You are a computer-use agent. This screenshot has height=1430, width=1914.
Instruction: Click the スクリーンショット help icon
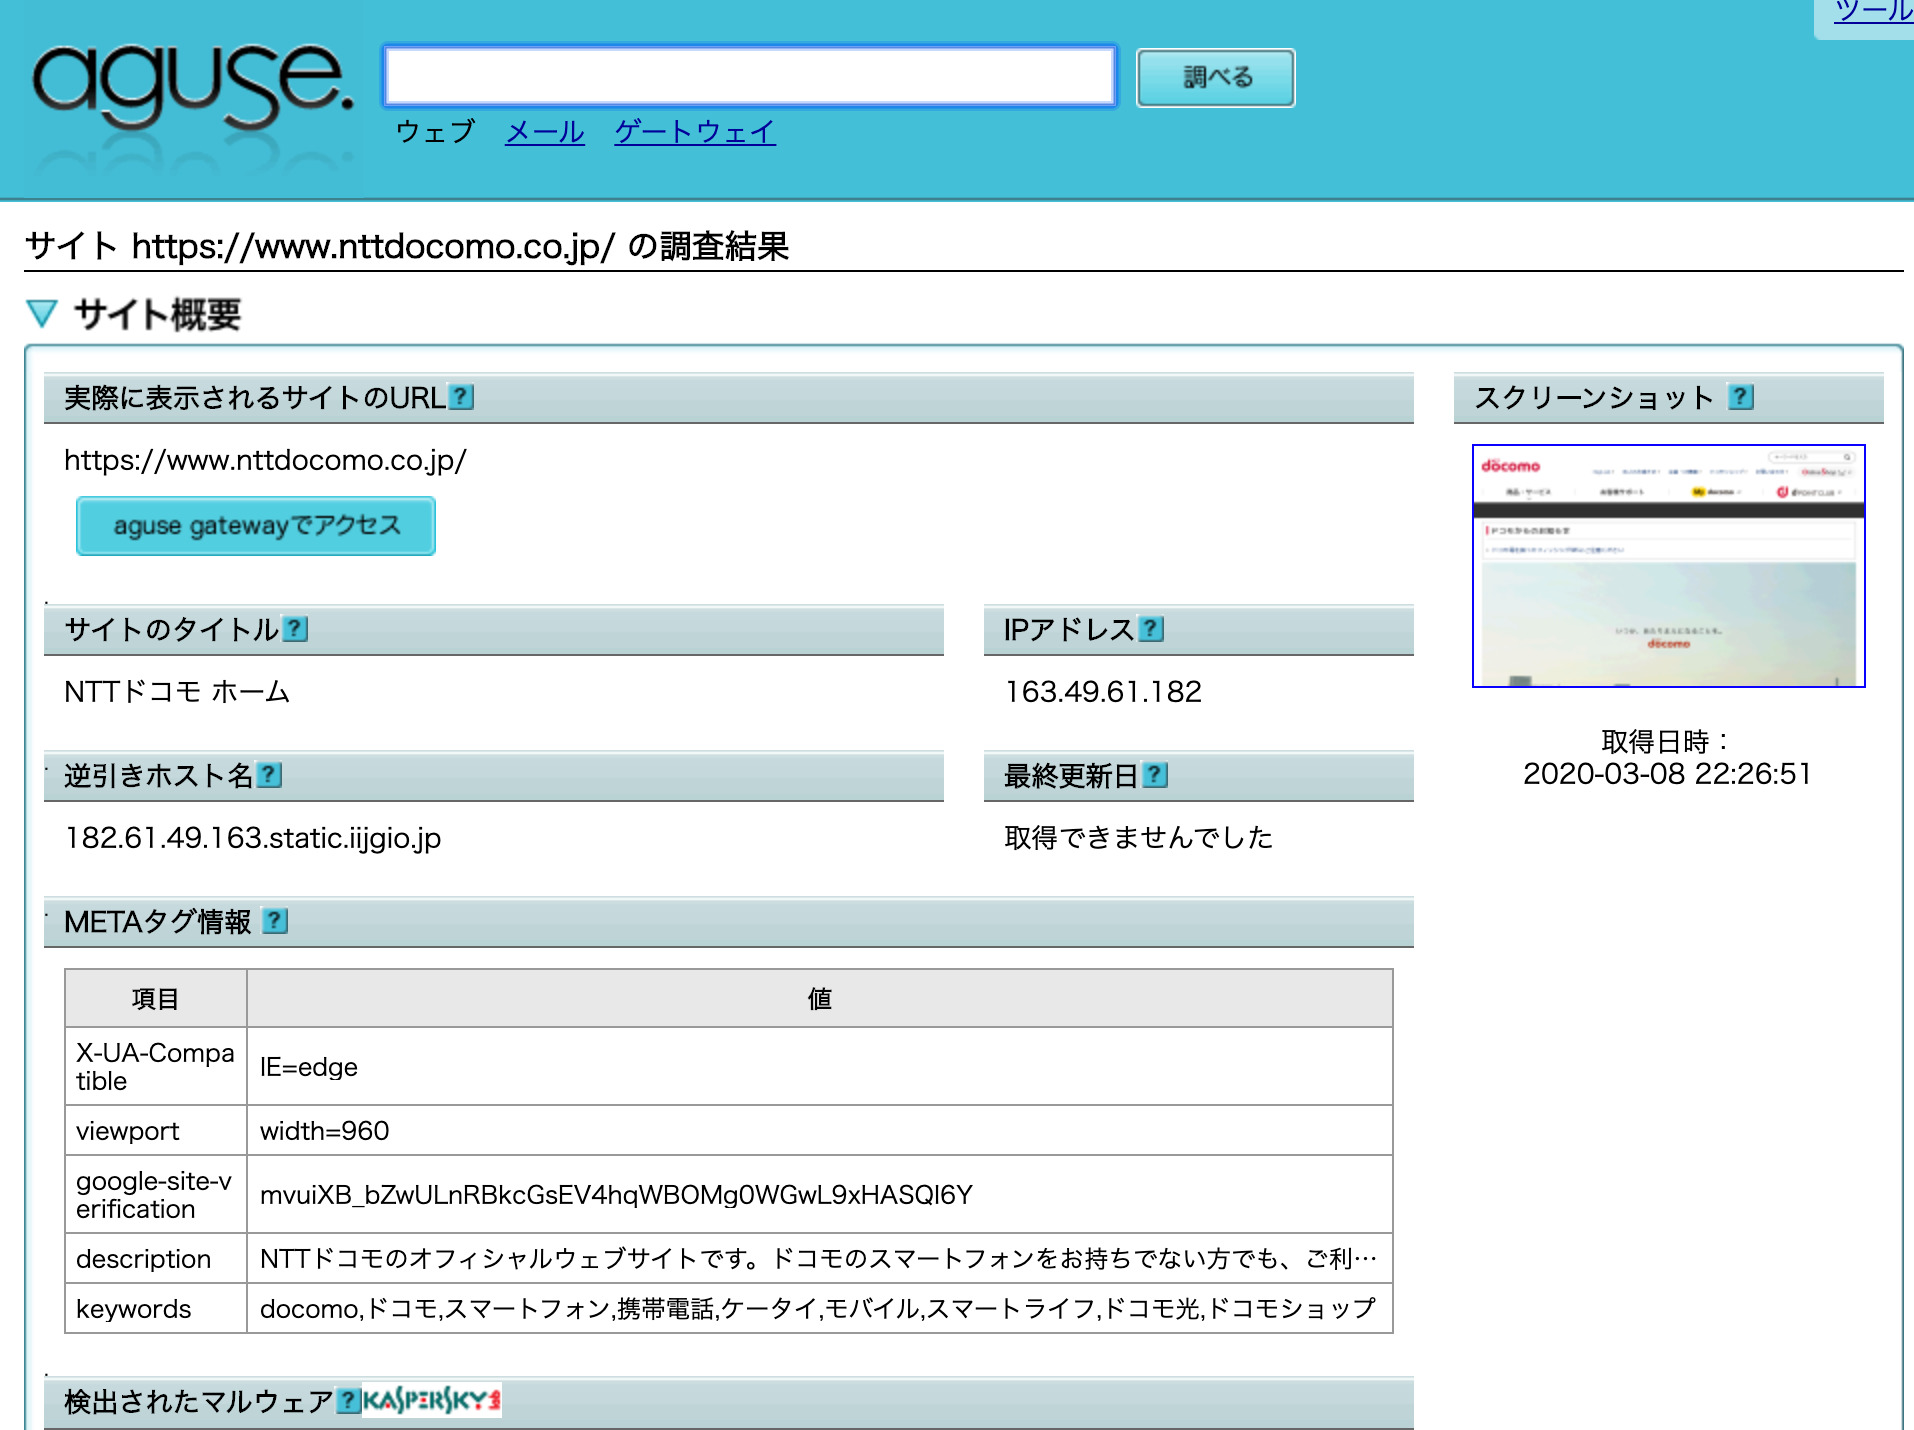[1741, 397]
